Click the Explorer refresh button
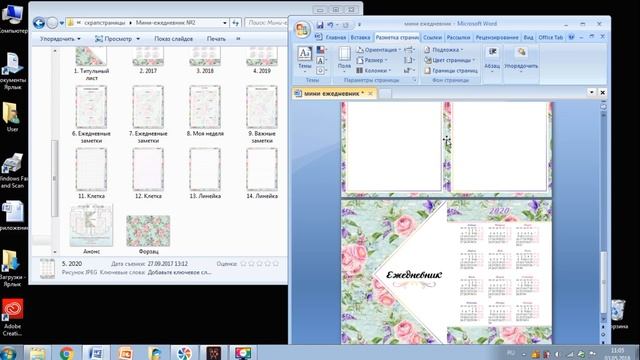The height and width of the screenshot is (360, 640). pyautogui.click(x=236, y=23)
